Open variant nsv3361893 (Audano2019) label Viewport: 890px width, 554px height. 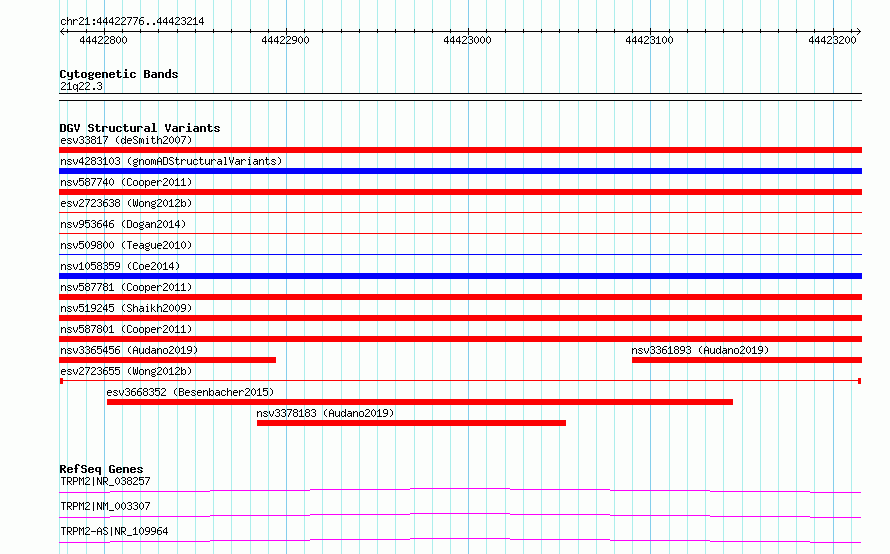700,350
